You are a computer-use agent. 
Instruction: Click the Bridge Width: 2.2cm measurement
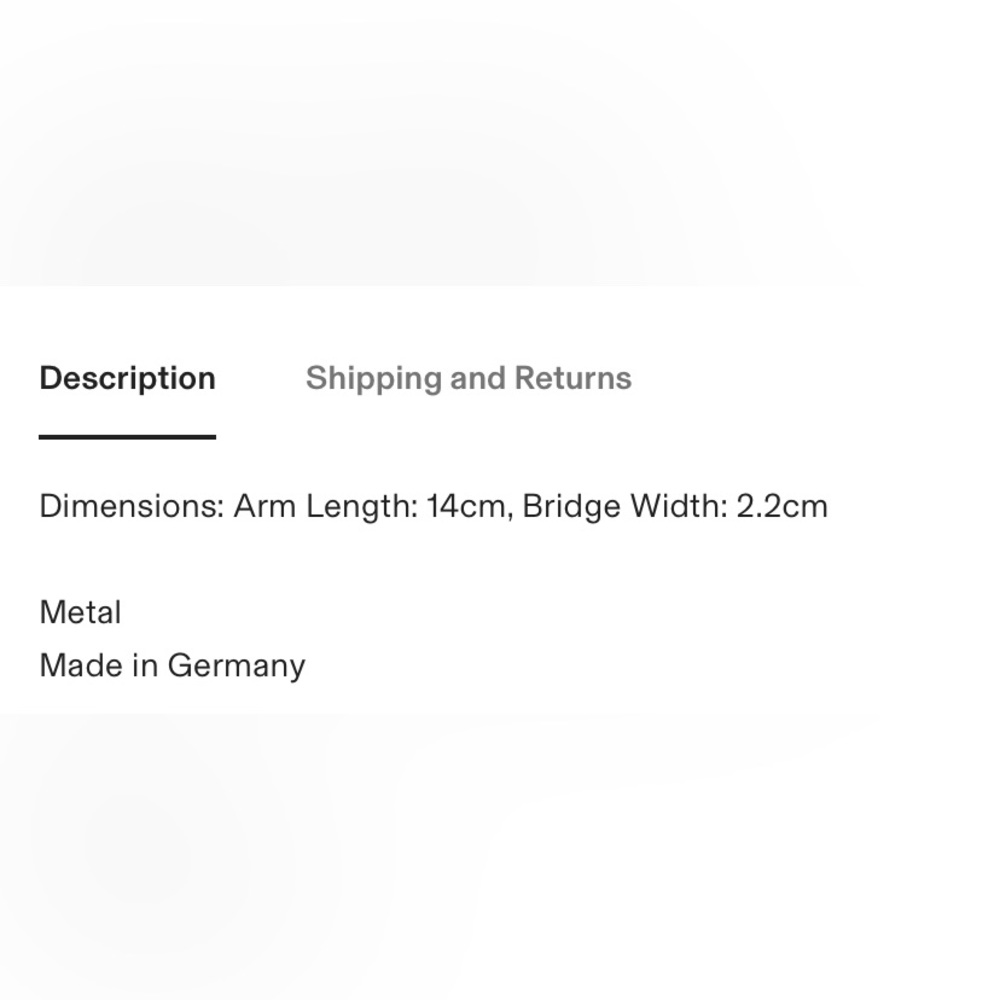(x=675, y=507)
